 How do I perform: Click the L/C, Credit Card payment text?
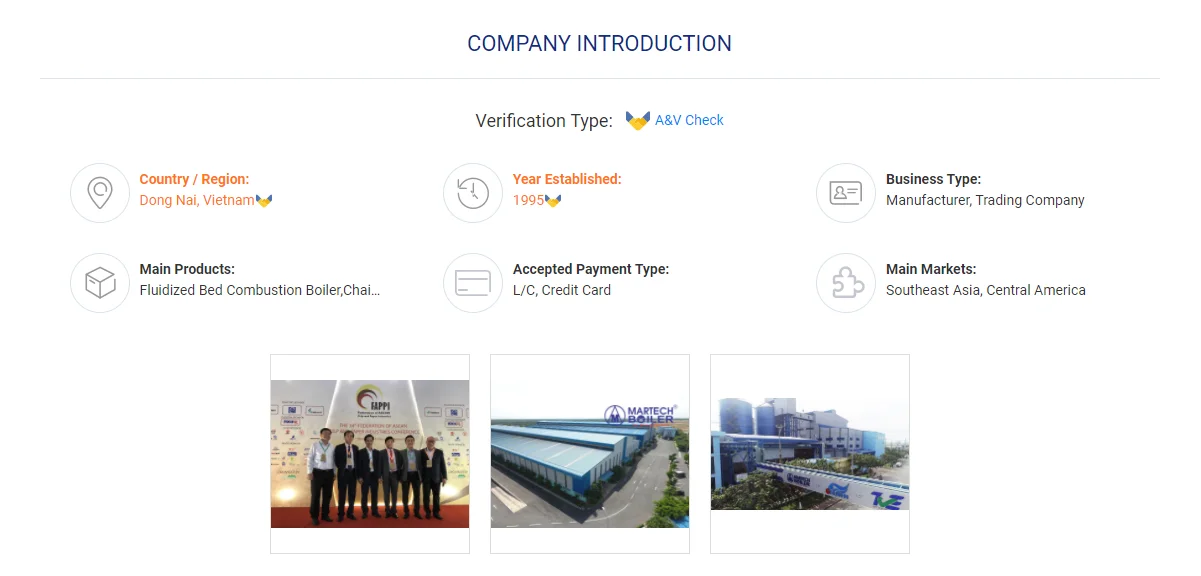(562, 290)
